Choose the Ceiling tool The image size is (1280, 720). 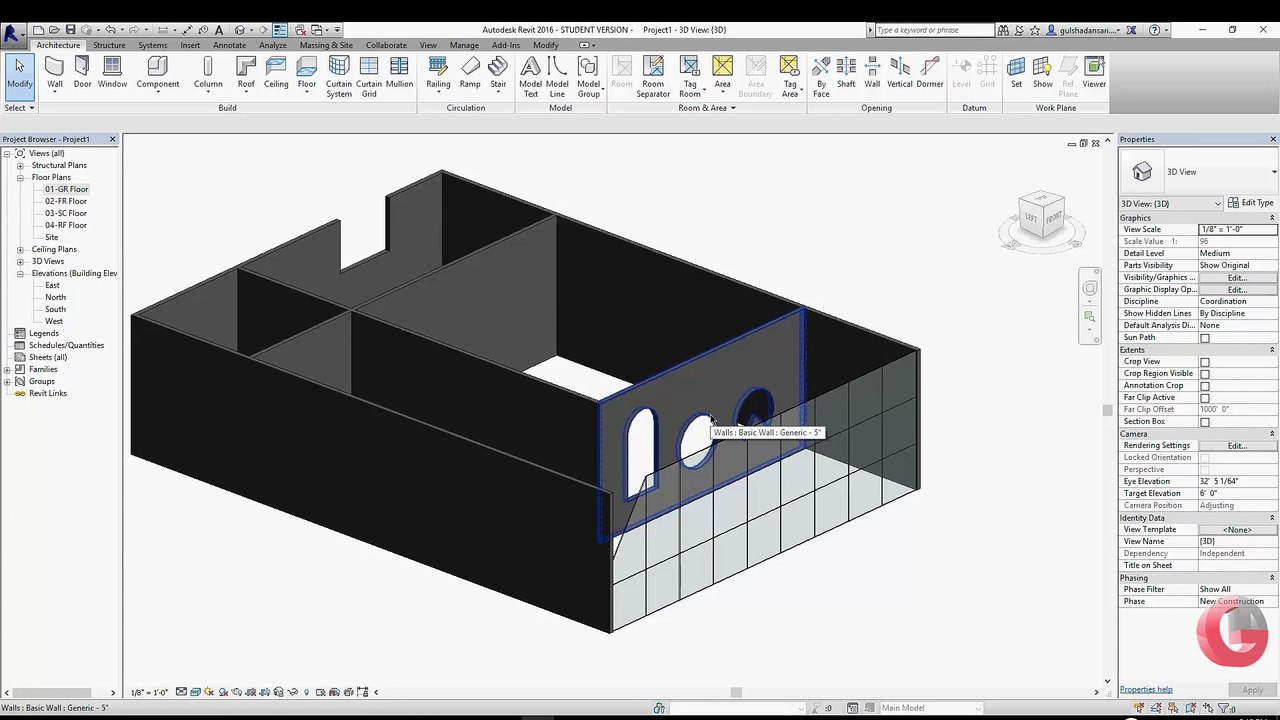point(276,72)
